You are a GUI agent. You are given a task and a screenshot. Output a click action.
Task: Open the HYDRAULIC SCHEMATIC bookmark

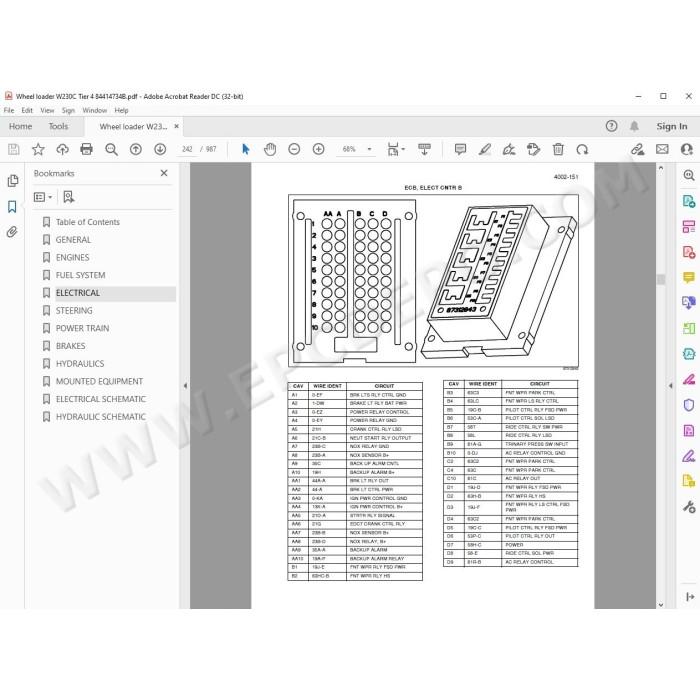coord(100,417)
